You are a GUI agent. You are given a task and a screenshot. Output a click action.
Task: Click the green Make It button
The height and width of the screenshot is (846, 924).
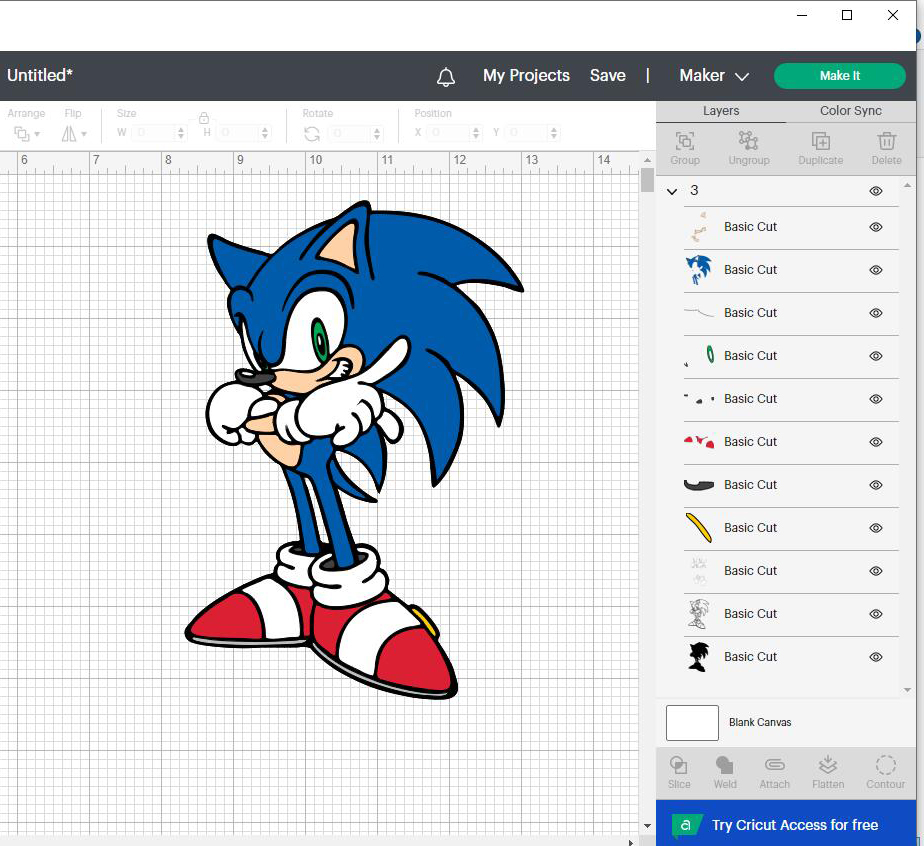(839, 76)
